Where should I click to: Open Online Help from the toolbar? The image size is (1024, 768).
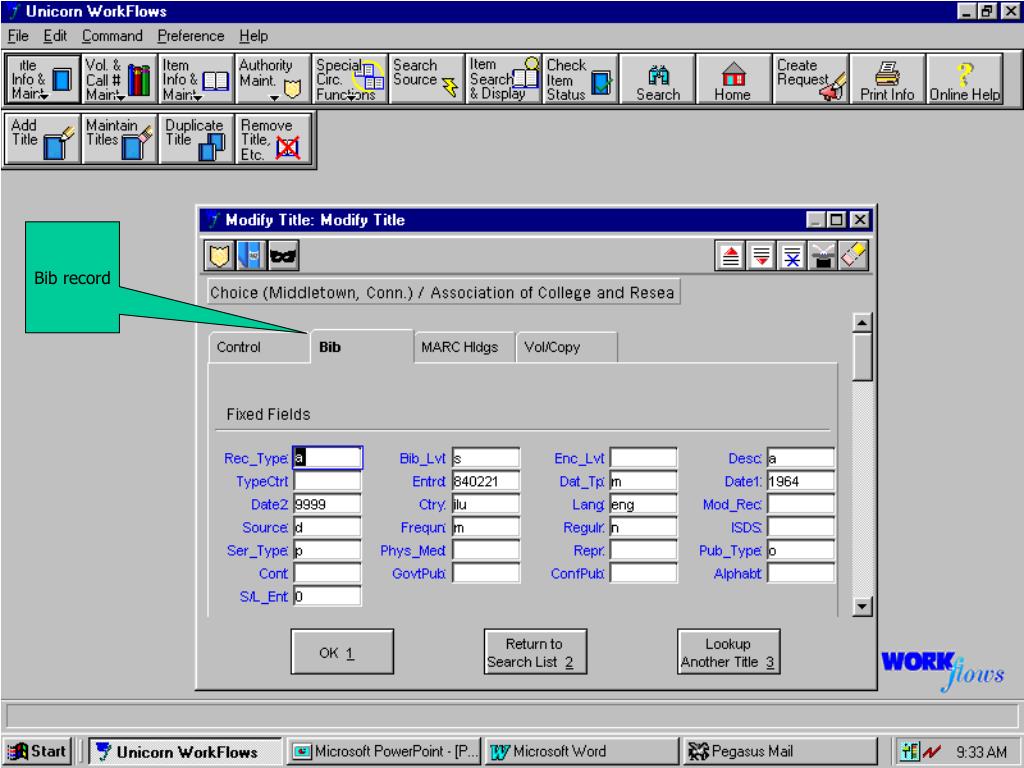[965, 79]
